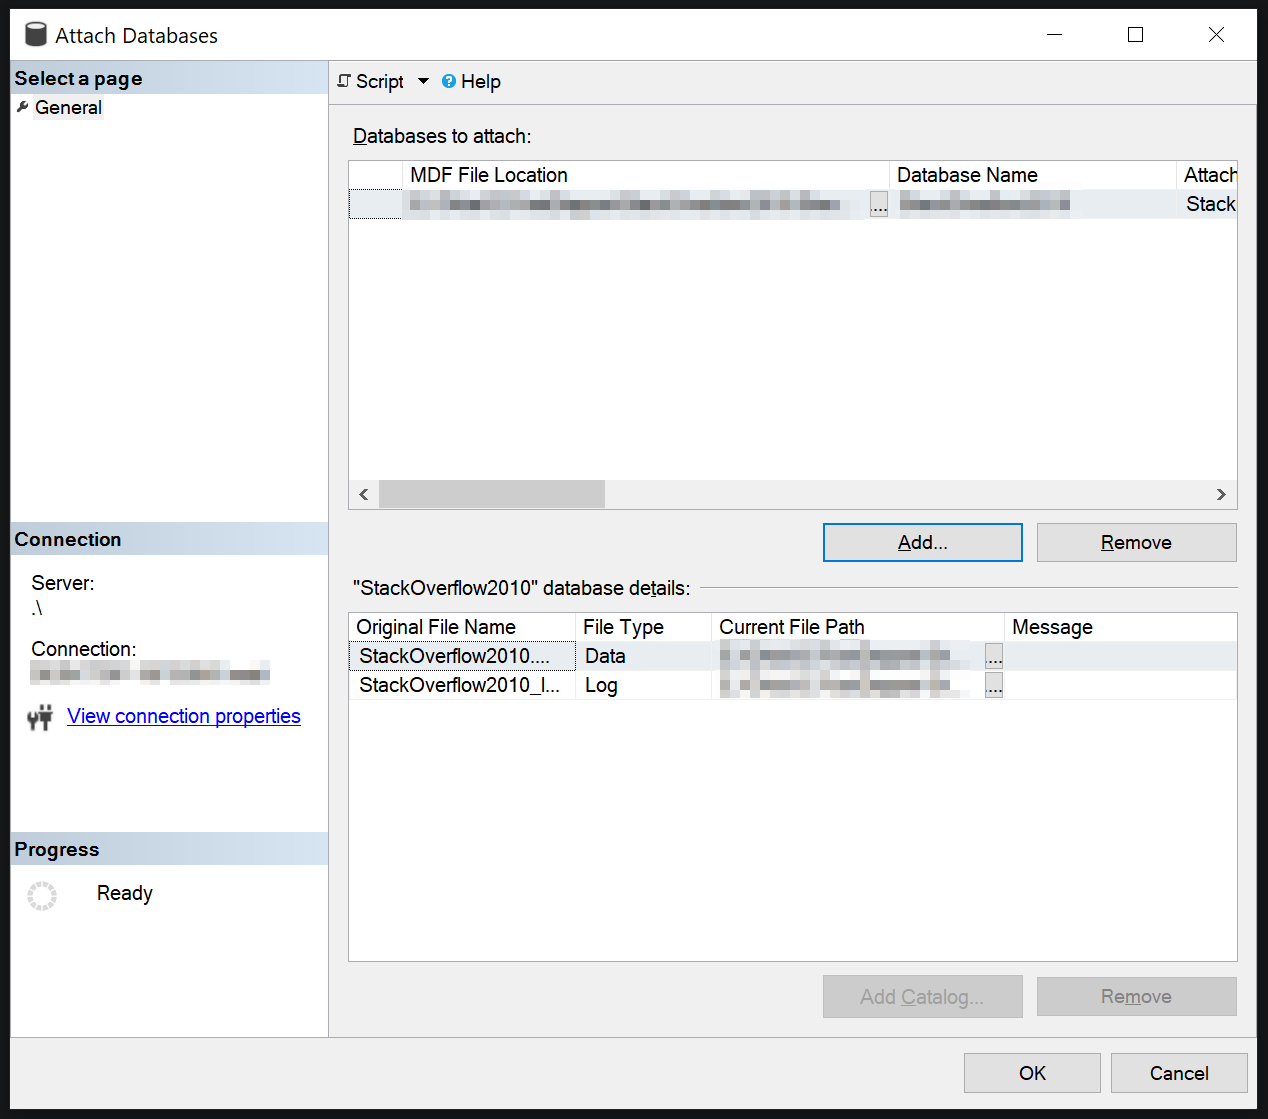The image size is (1268, 1119).
Task: Cancel the Attach Databases dialog
Action: pyautogui.click(x=1178, y=1073)
